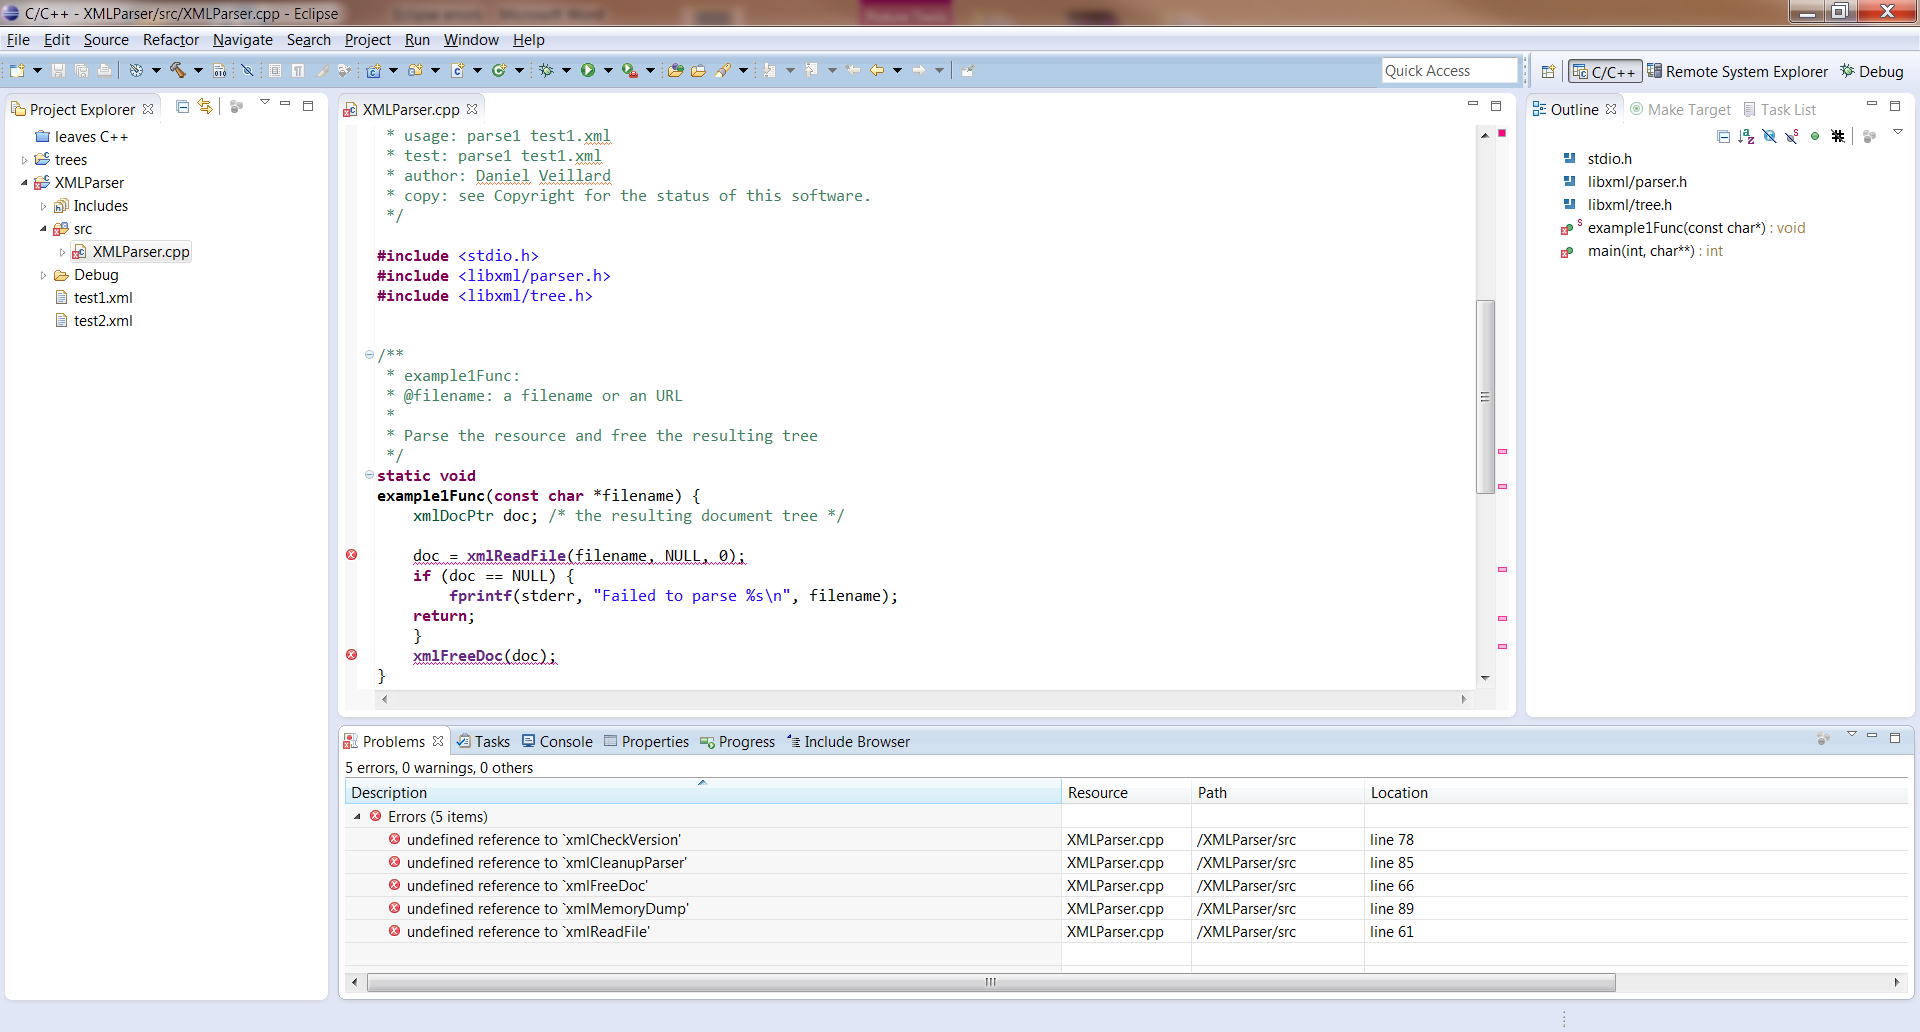
Task: Click the New file toolbar icon
Action: (x=17, y=70)
